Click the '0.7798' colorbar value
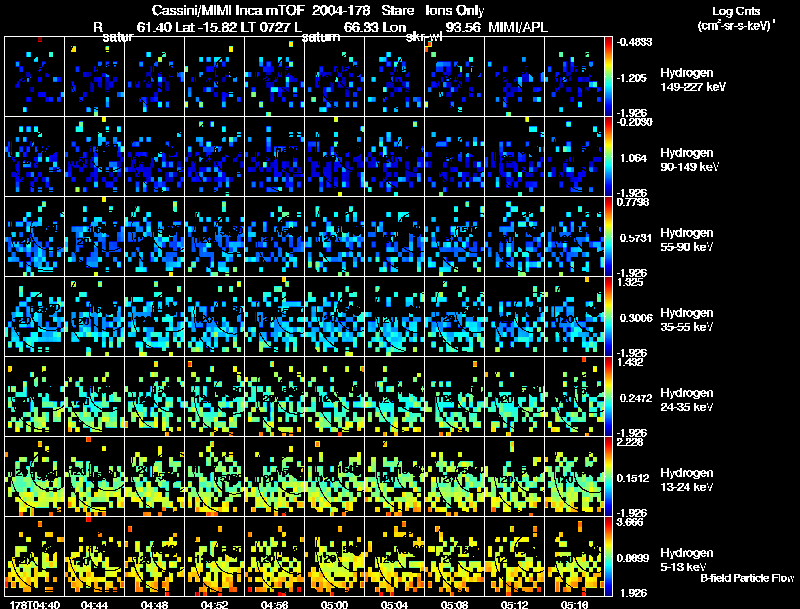 [633, 202]
